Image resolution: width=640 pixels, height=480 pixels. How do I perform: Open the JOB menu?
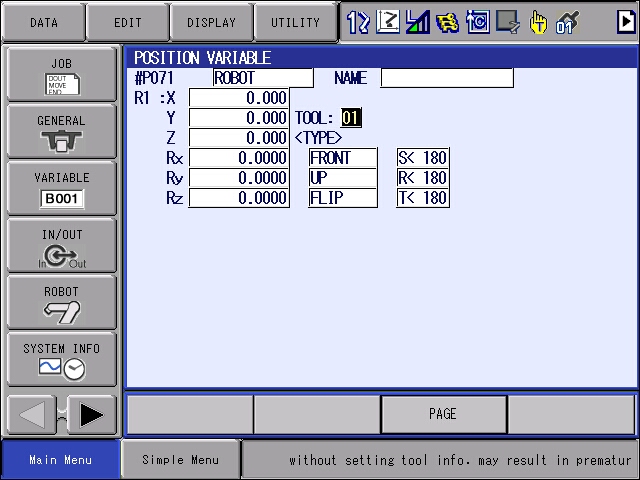(x=62, y=74)
